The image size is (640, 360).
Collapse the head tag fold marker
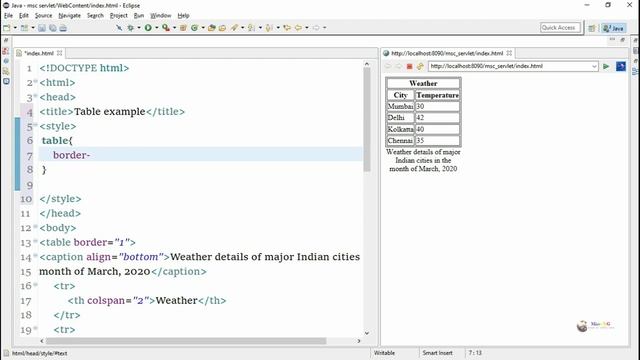(36, 96)
